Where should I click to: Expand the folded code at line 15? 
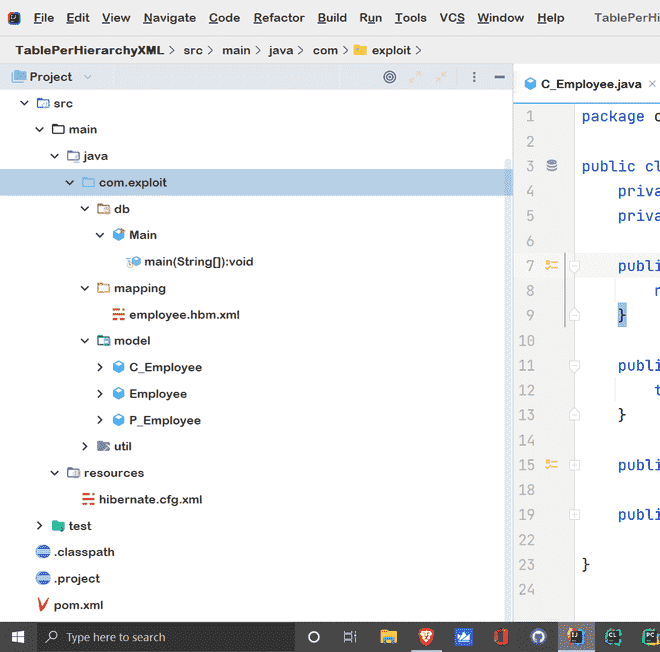[574, 465]
